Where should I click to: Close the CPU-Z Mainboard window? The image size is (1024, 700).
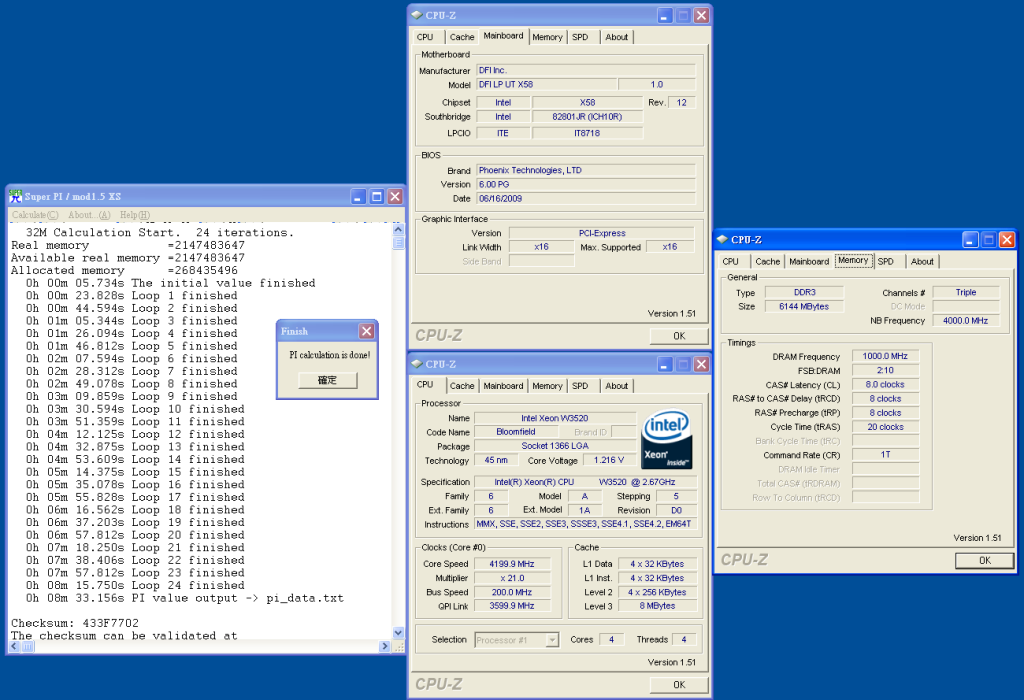701,15
